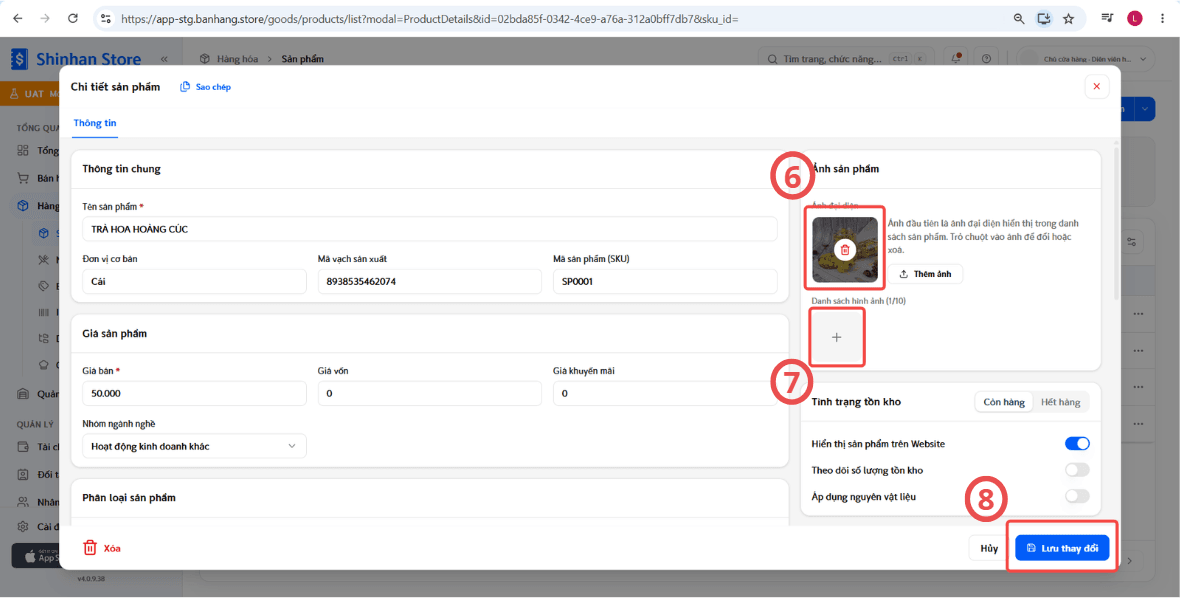Open the browser profile avatar L
1180x598 pixels.
pyautogui.click(x=1135, y=19)
